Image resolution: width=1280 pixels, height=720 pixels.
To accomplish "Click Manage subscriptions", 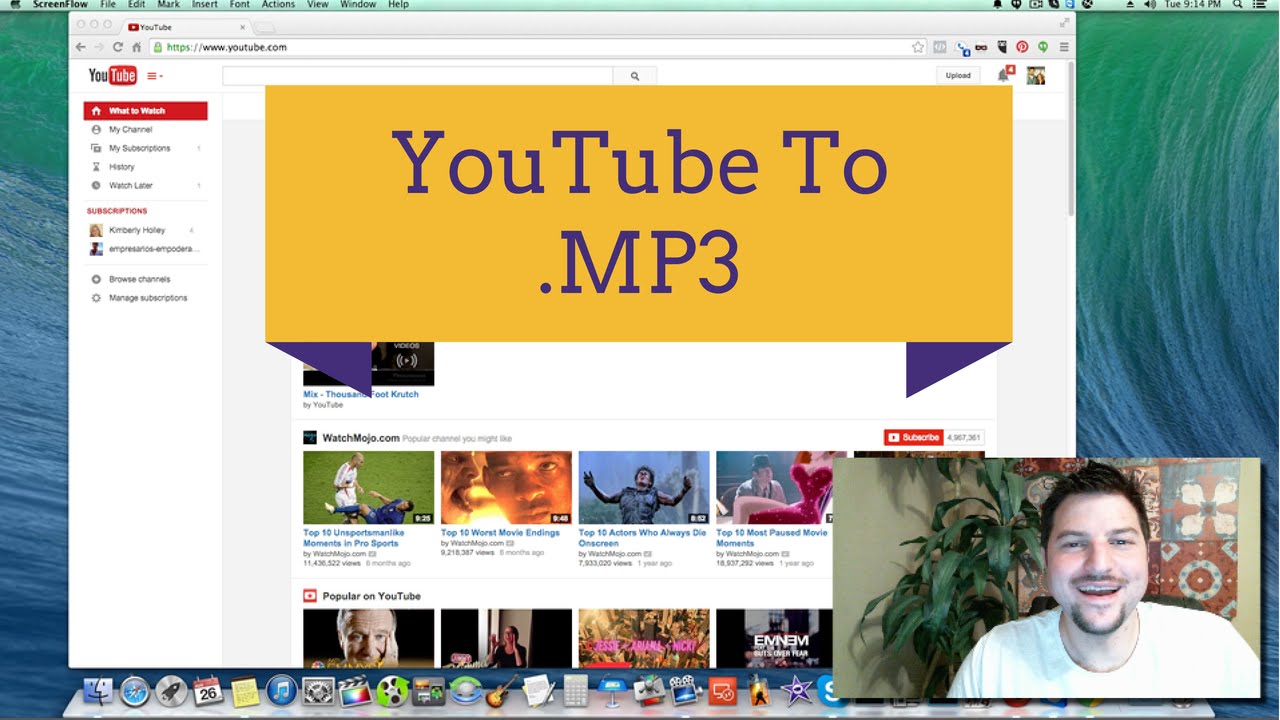I will pyautogui.click(x=147, y=298).
